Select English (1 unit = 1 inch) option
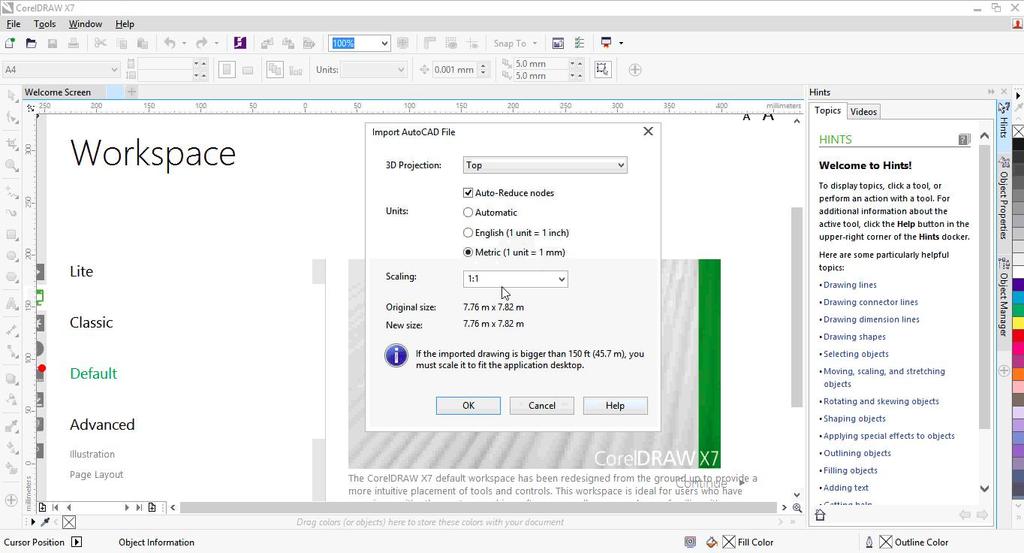 (468, 232)
